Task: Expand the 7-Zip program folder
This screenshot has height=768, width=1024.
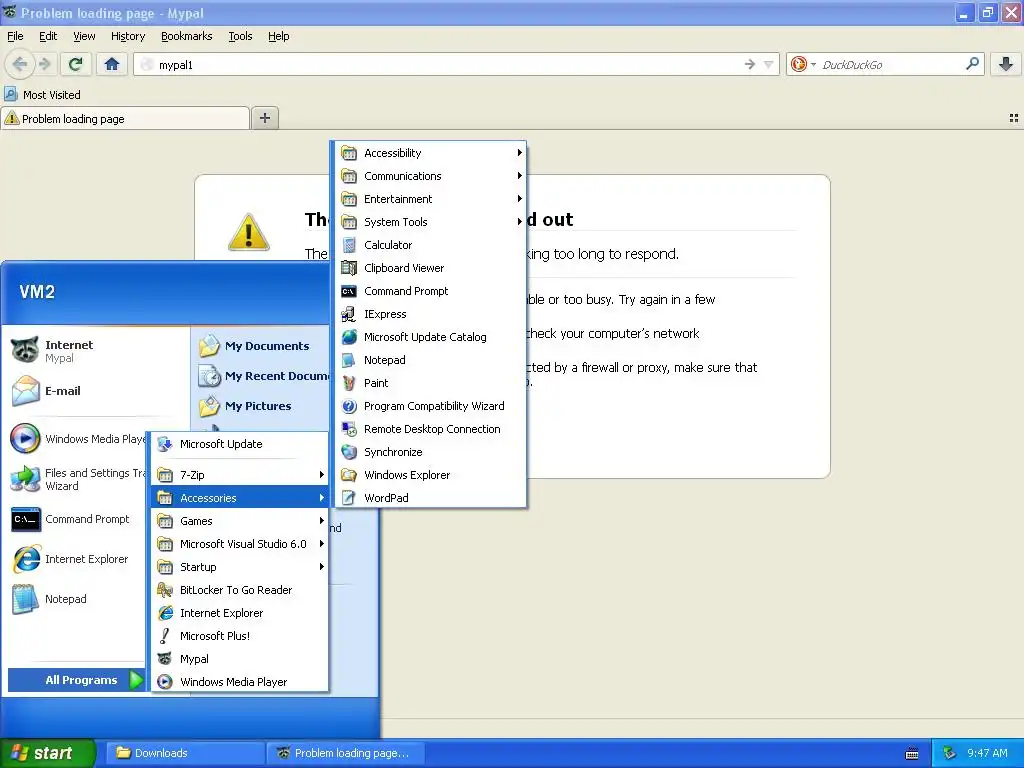Action: click(239, 475)
